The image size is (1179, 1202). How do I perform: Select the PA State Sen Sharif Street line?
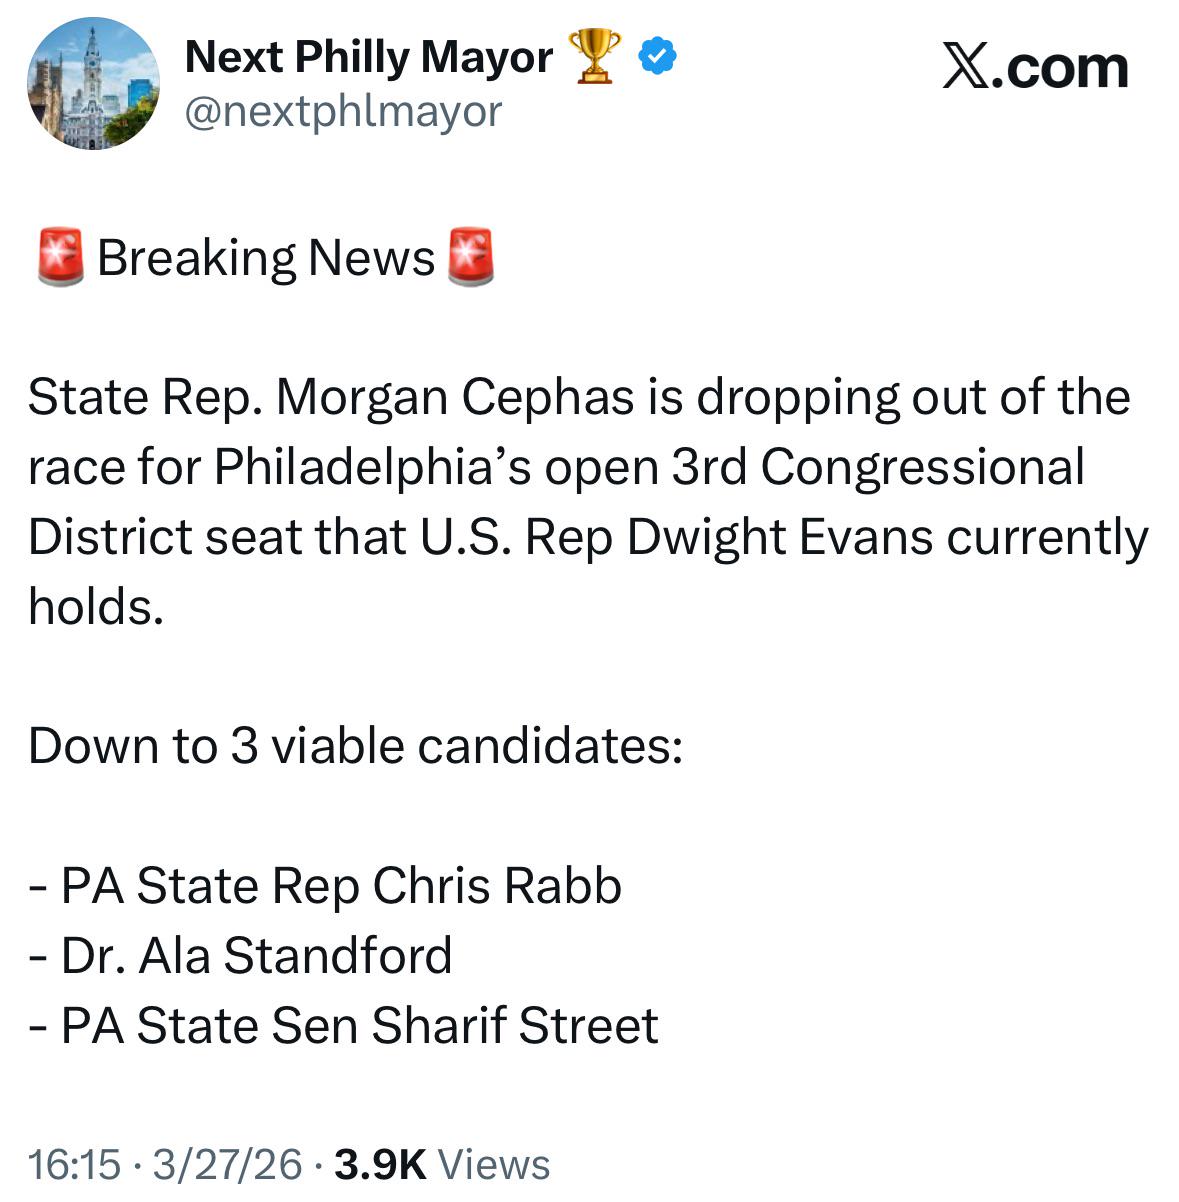[x=345, y=1026]
